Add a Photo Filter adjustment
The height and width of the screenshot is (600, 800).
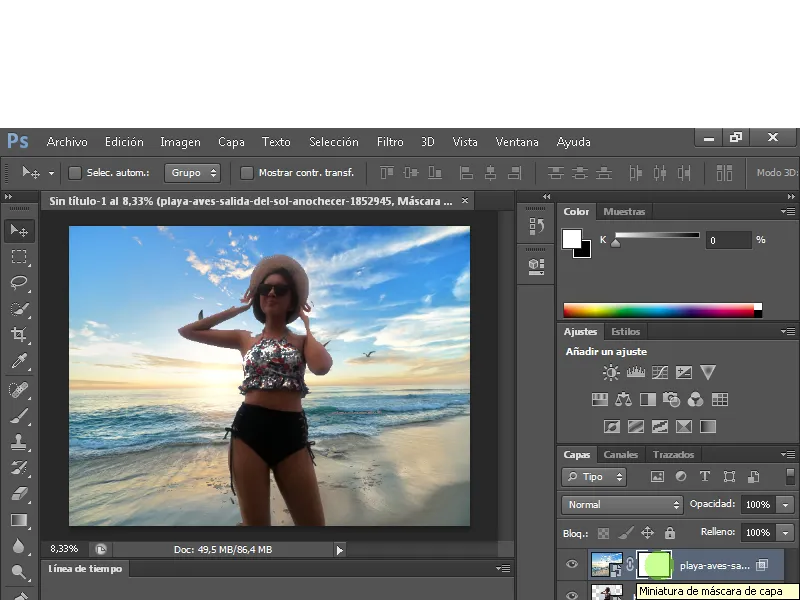[671, 399]
